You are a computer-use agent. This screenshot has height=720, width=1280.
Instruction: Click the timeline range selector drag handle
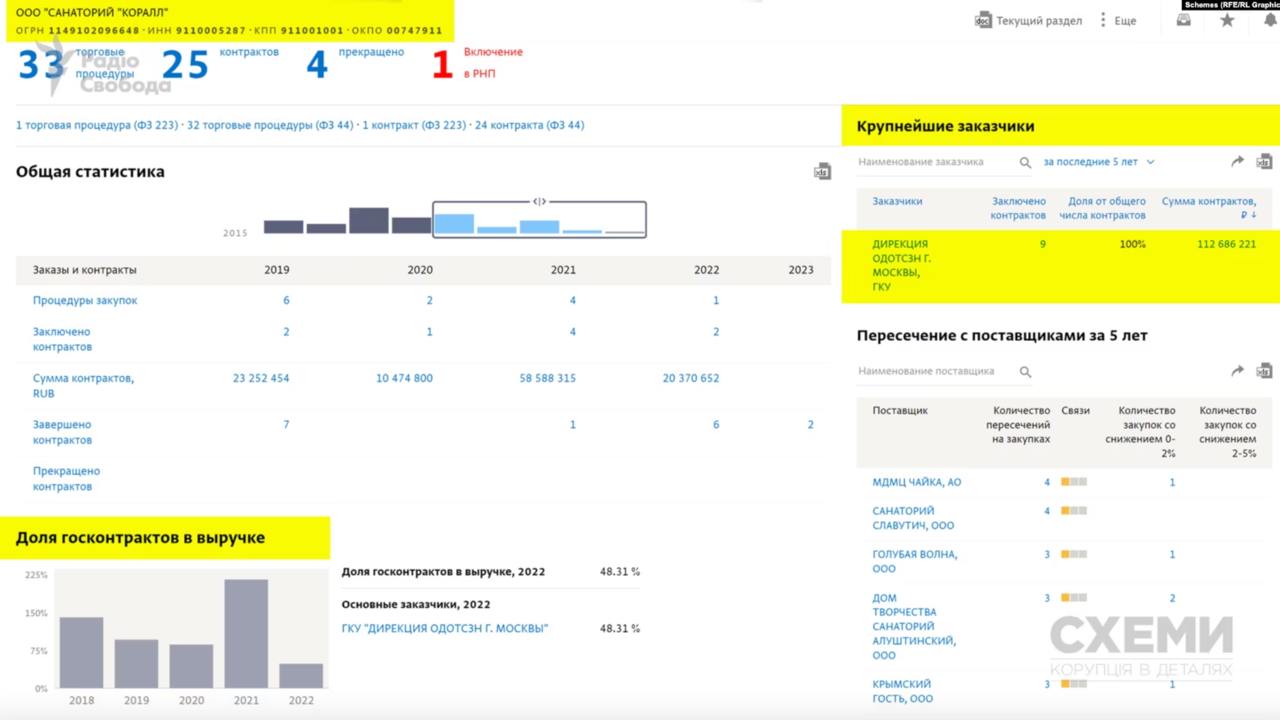pos(539,202)
